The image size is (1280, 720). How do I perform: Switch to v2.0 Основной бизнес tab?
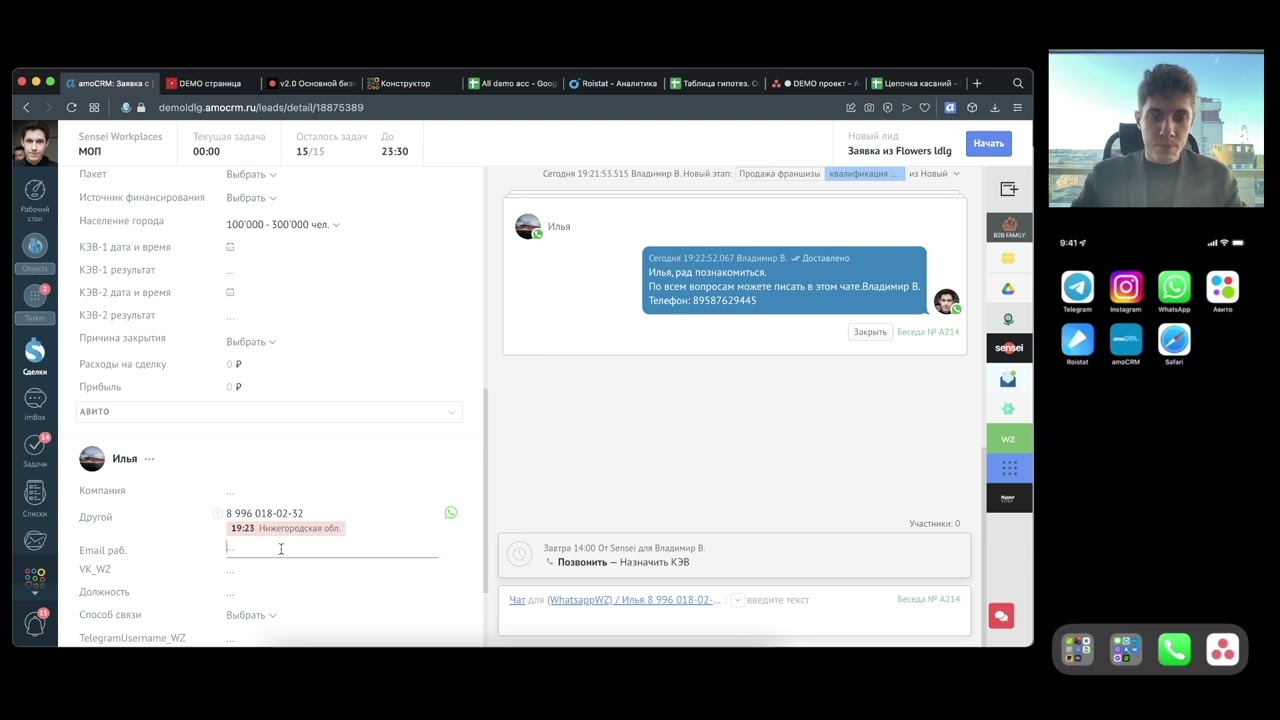pos(311,83)
